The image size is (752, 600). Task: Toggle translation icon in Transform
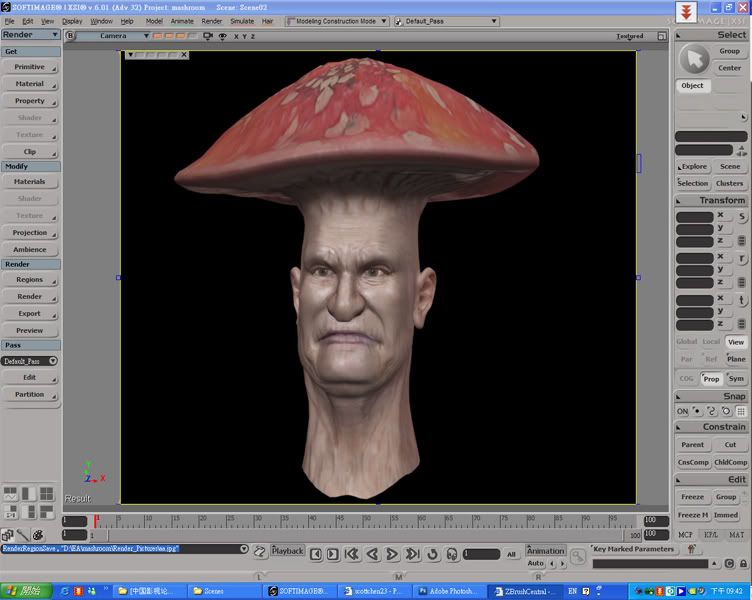[741, 301]
